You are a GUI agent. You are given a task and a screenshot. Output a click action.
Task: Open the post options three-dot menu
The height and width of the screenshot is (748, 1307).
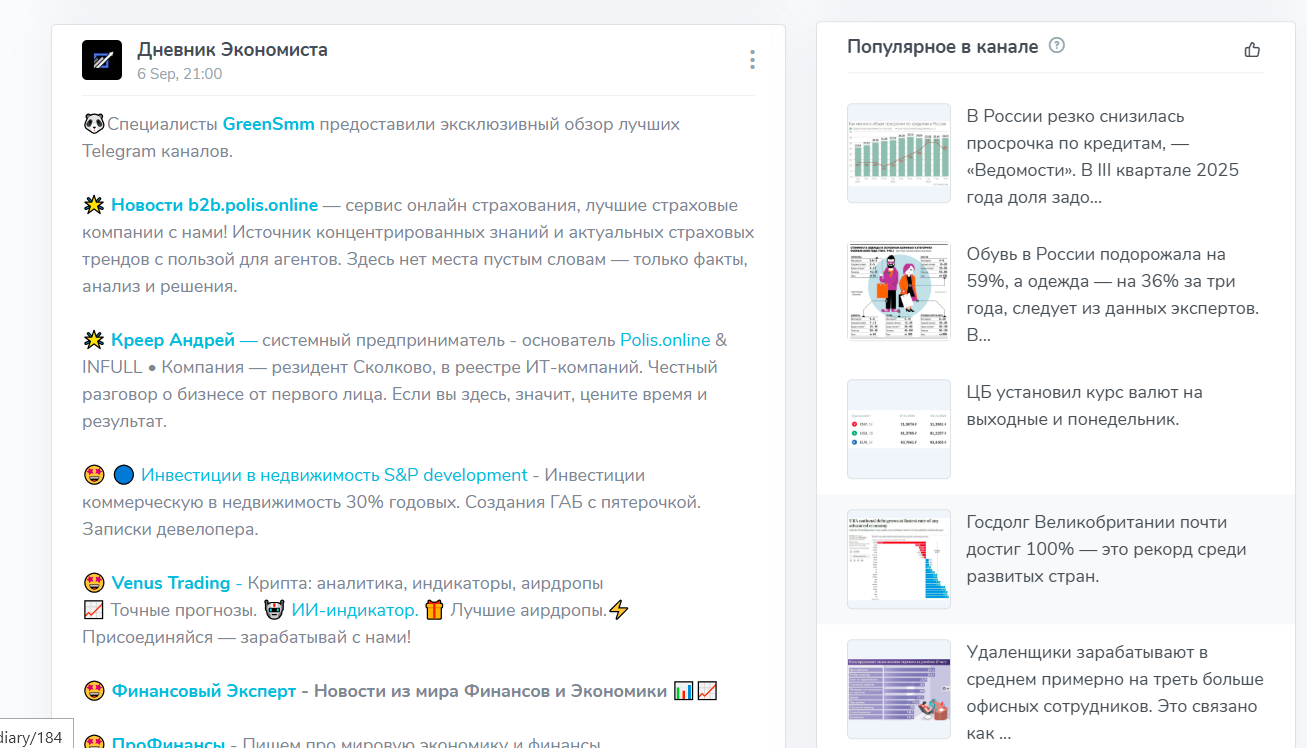[x=752, y=59]
